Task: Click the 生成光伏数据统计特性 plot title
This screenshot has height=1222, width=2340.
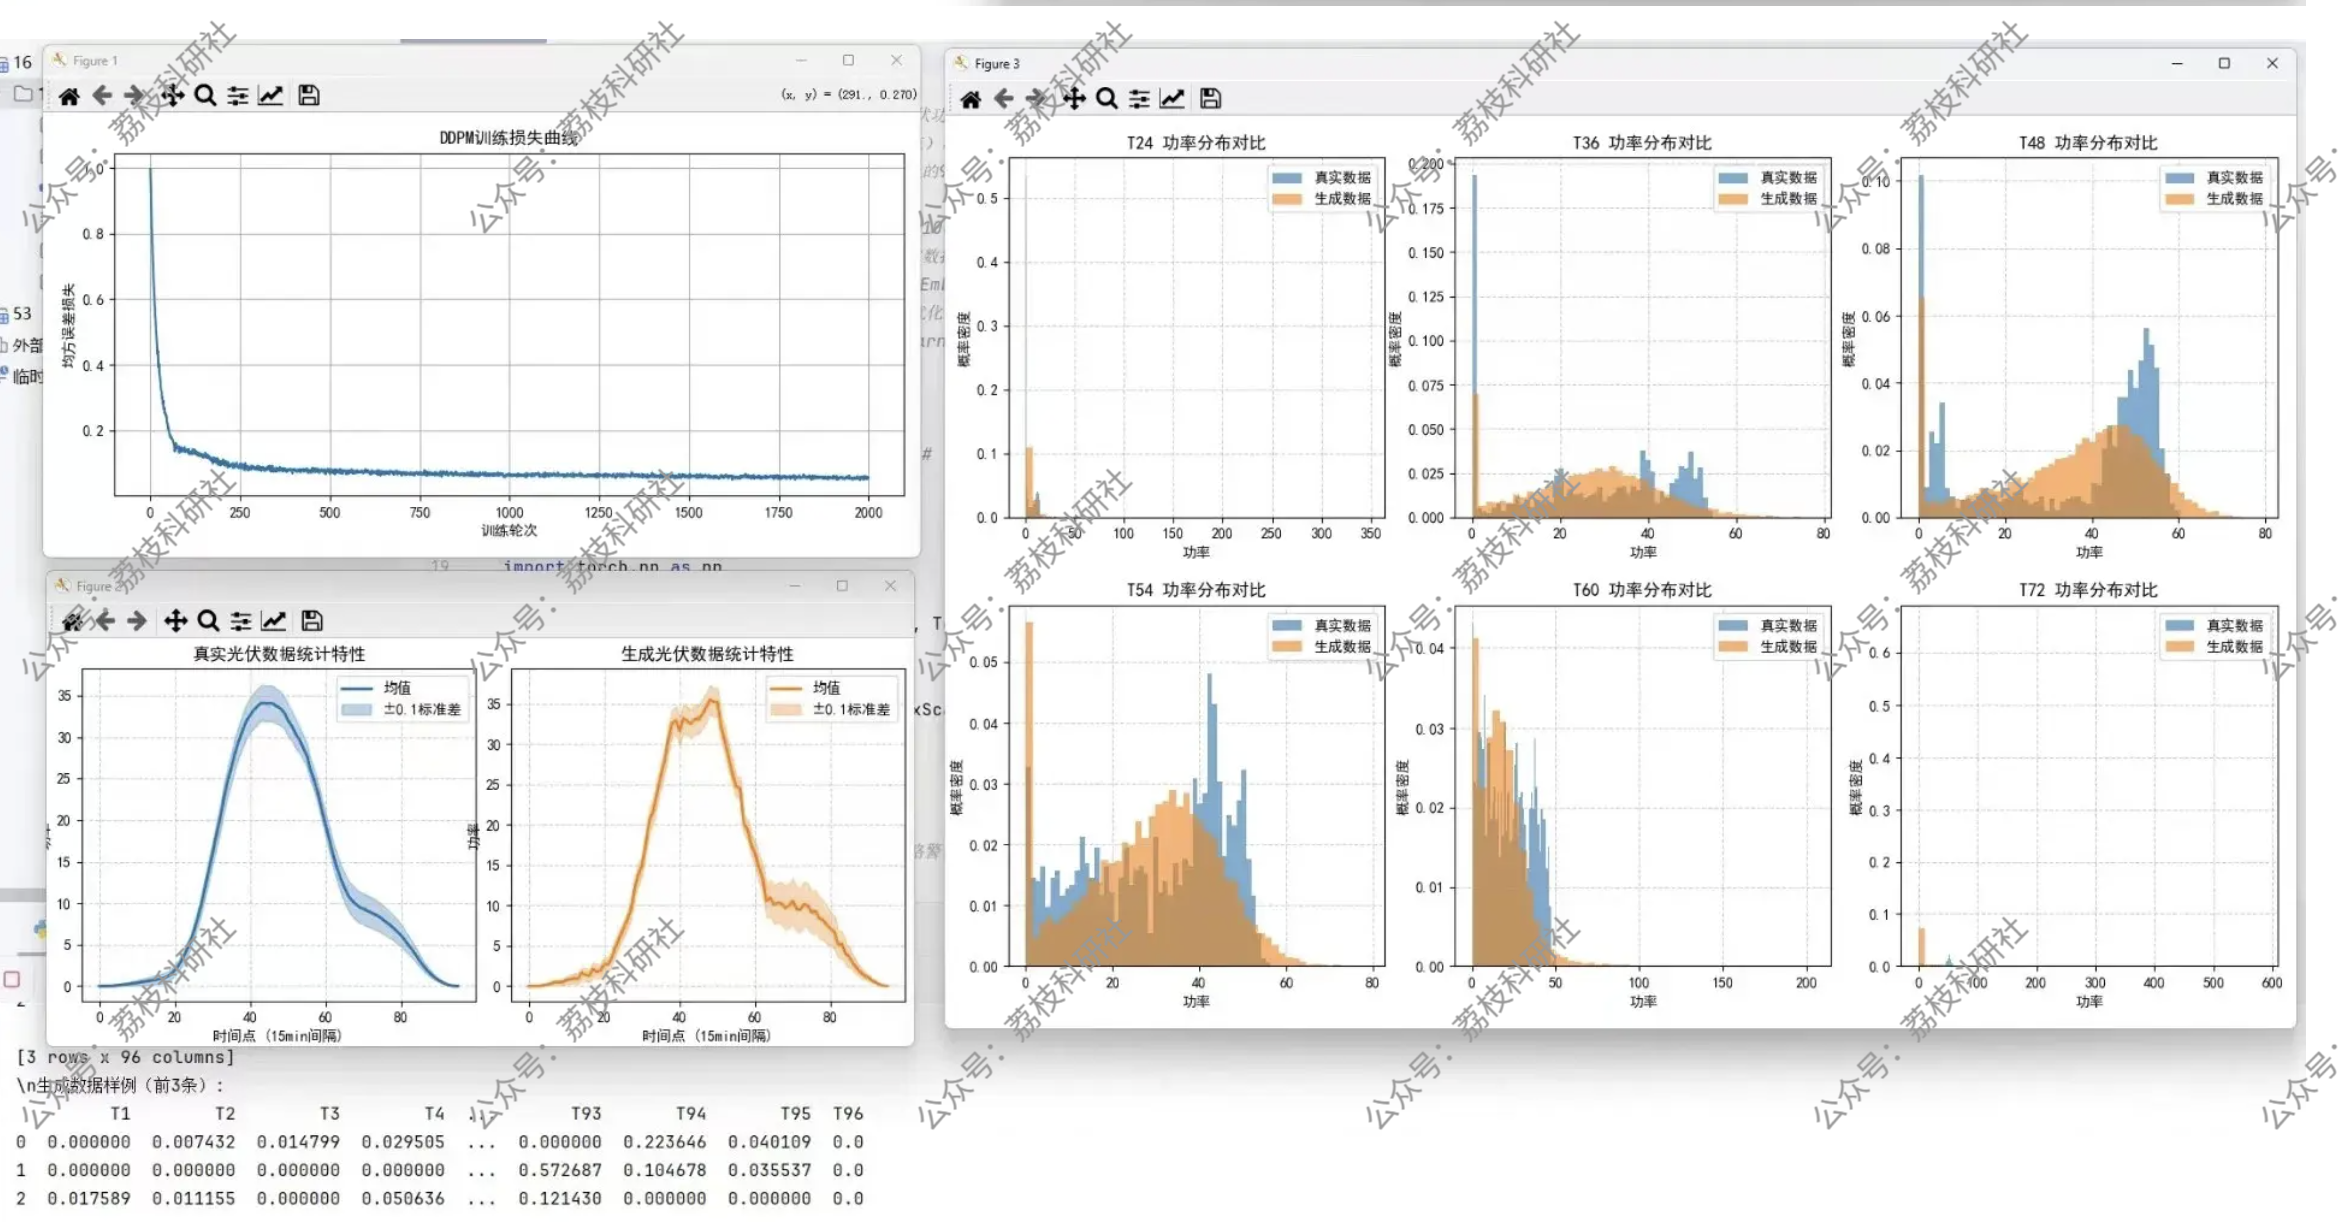Action: 707,654
